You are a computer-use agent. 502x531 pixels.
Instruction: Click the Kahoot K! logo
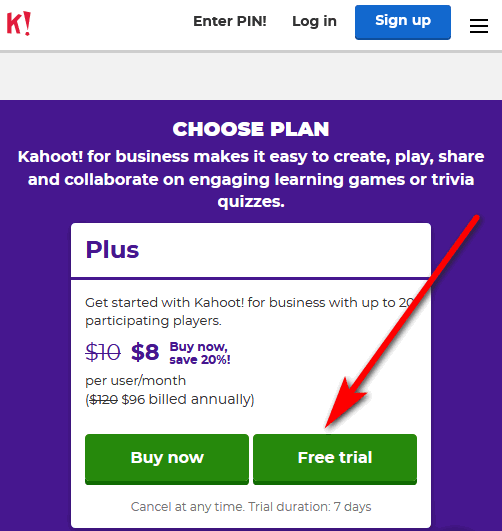(x=19, y=23)
